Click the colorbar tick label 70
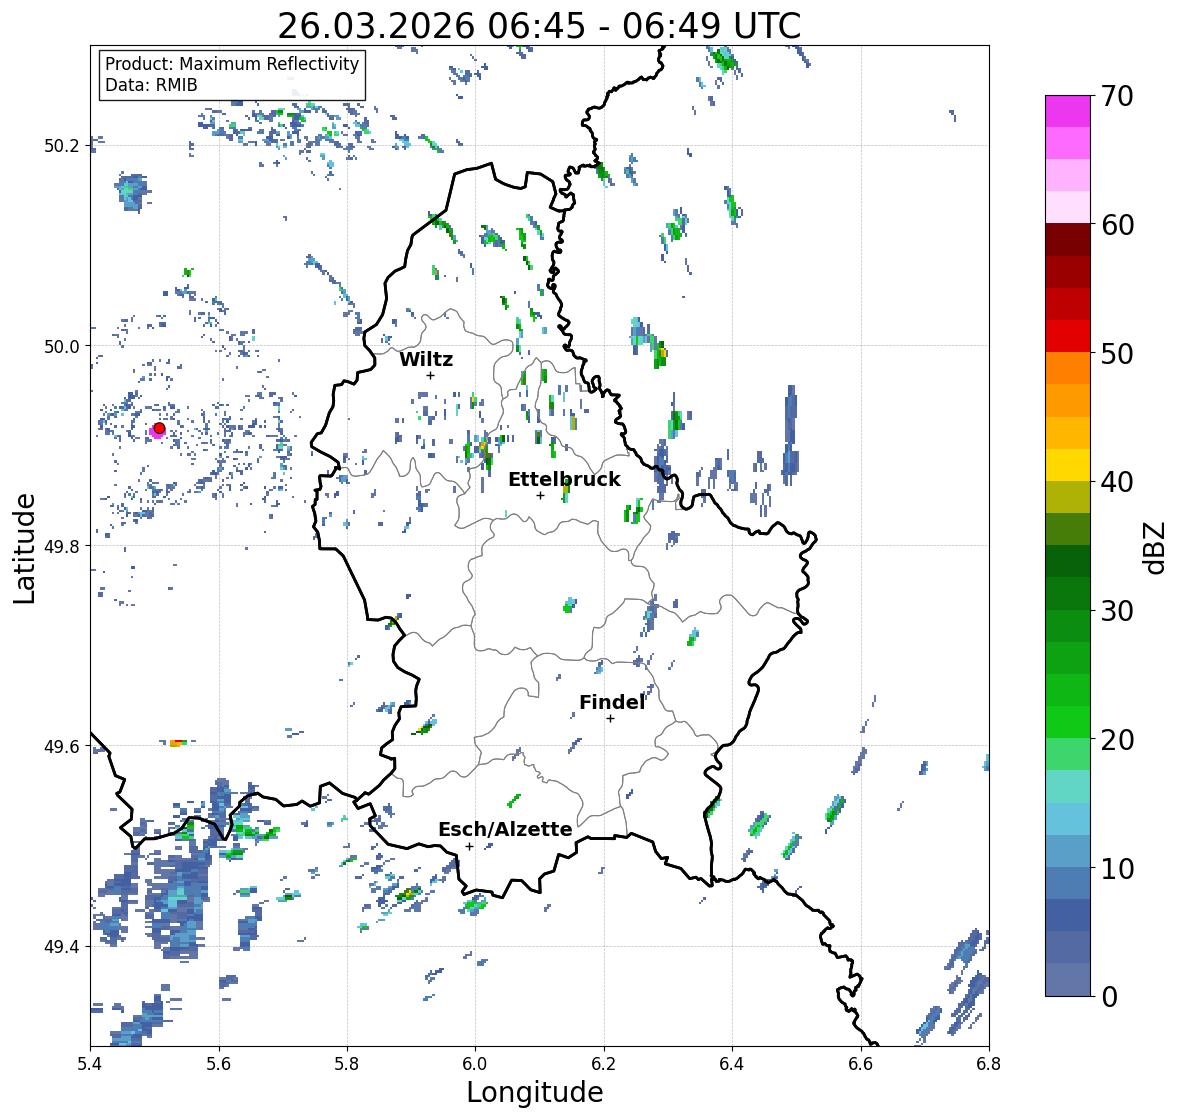 coord(1117,96)
